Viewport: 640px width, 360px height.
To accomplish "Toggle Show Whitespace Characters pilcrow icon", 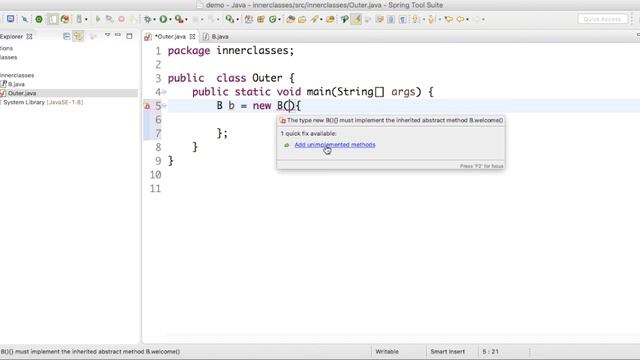I will [403, 19].
